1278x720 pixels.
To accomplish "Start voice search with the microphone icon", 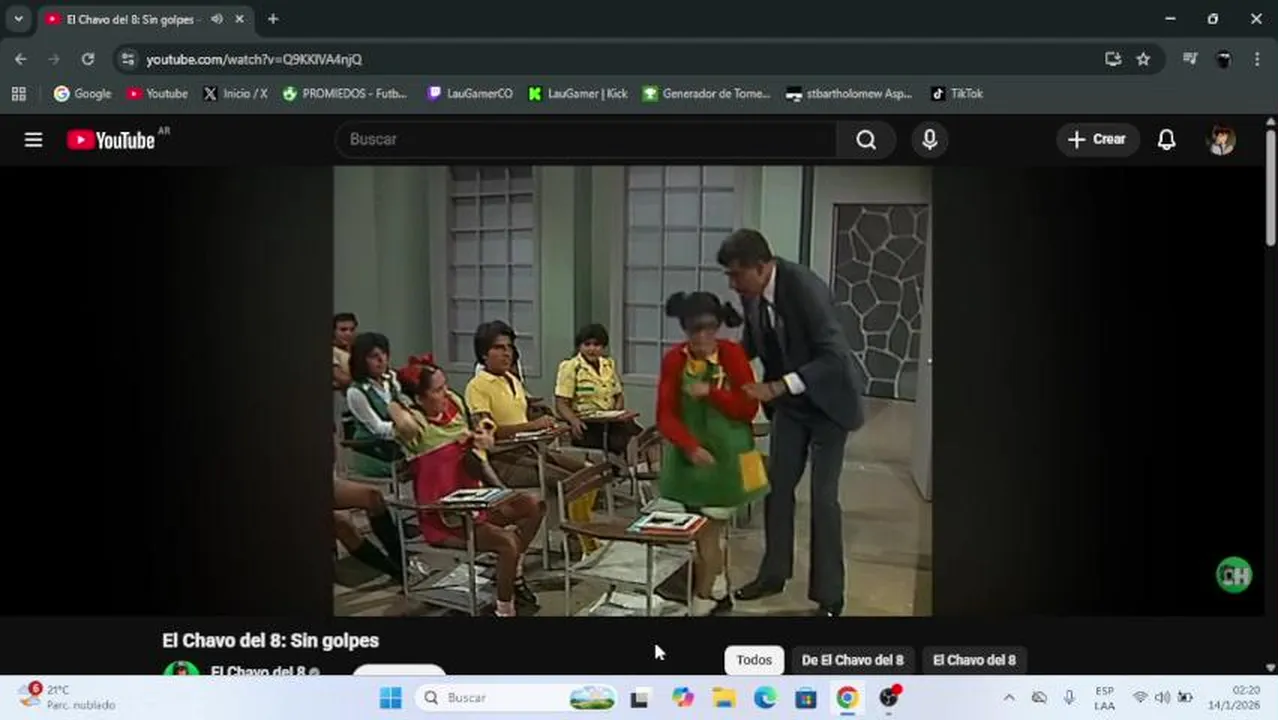I will click(929, 140).
